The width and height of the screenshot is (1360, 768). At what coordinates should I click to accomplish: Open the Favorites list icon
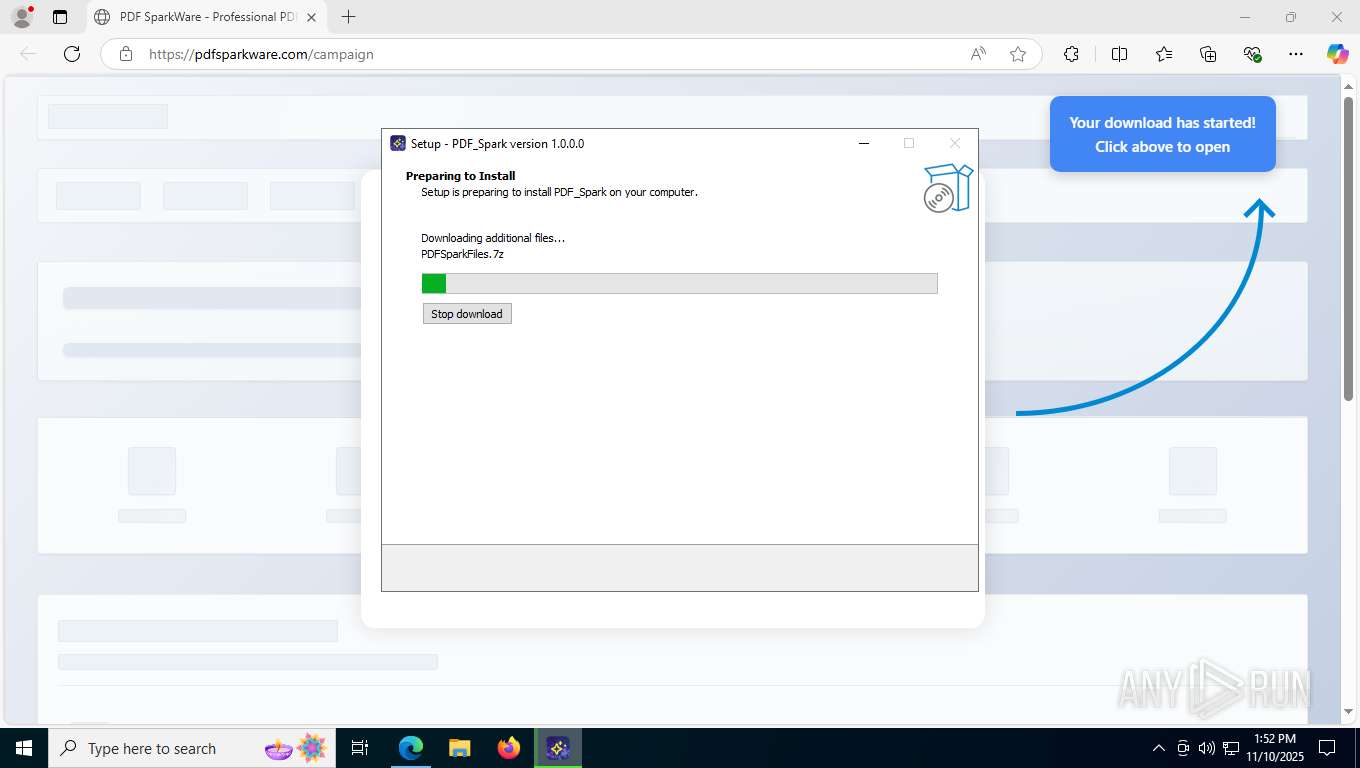point(1164,54)
